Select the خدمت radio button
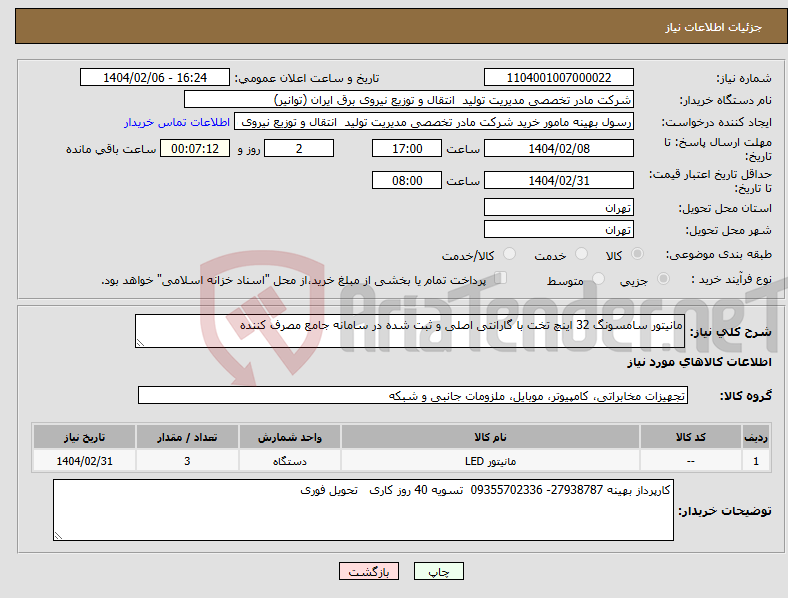The width and height of the screenshot is (788, 598). (x=581, y=254)
